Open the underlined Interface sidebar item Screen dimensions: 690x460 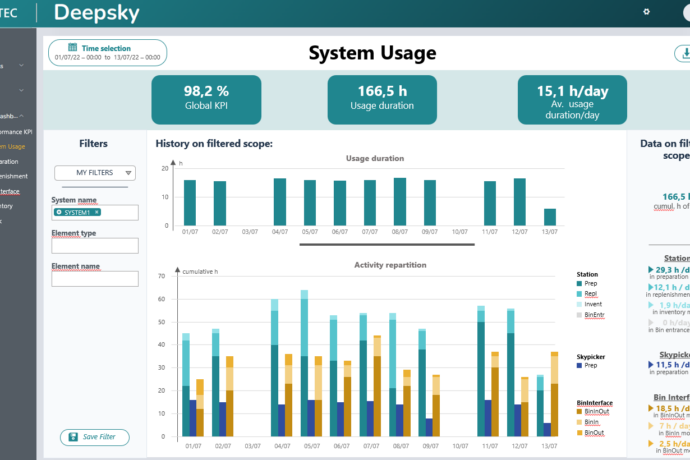tap(10, 191)
